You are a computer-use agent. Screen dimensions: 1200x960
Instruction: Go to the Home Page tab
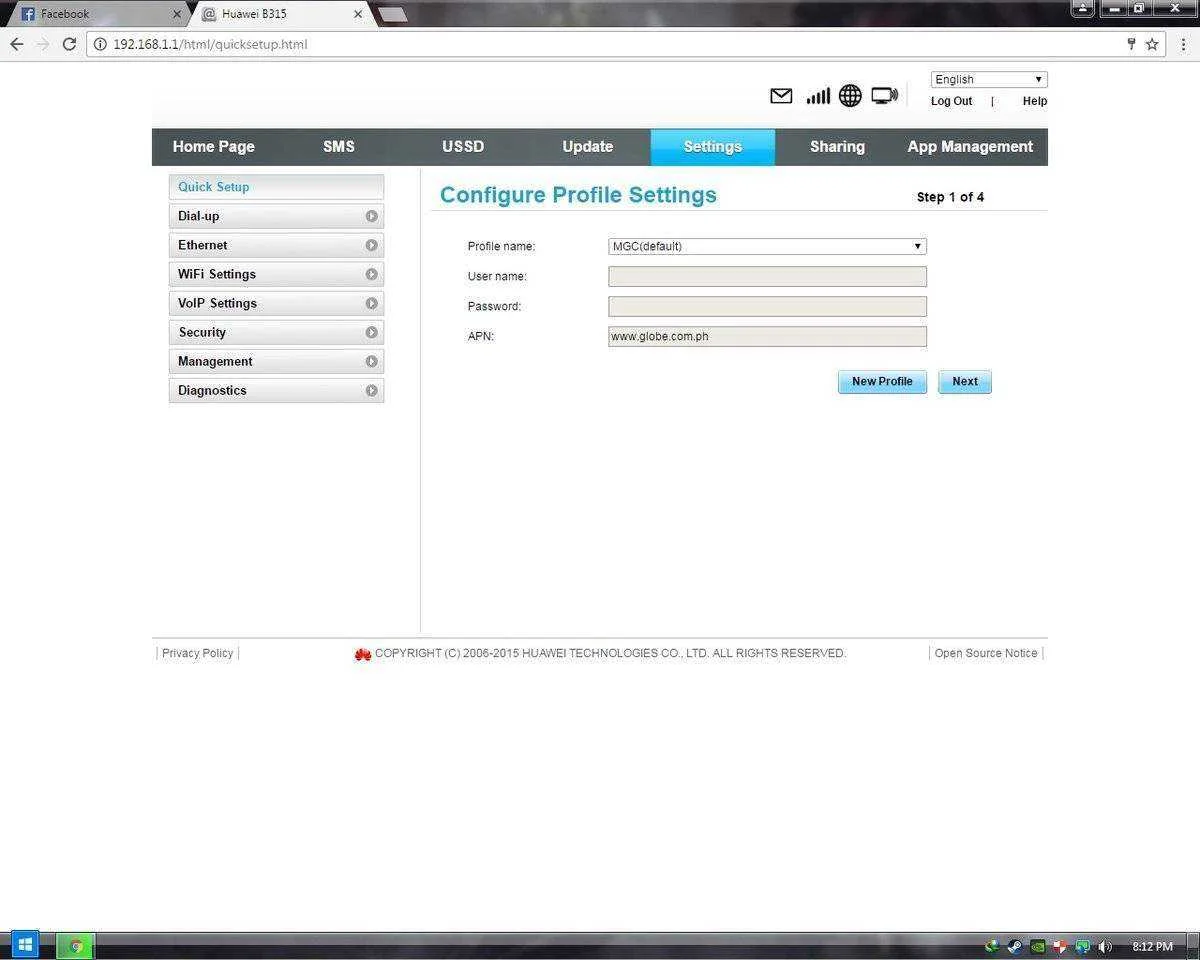pyautogui.click(x=213, y=147)
